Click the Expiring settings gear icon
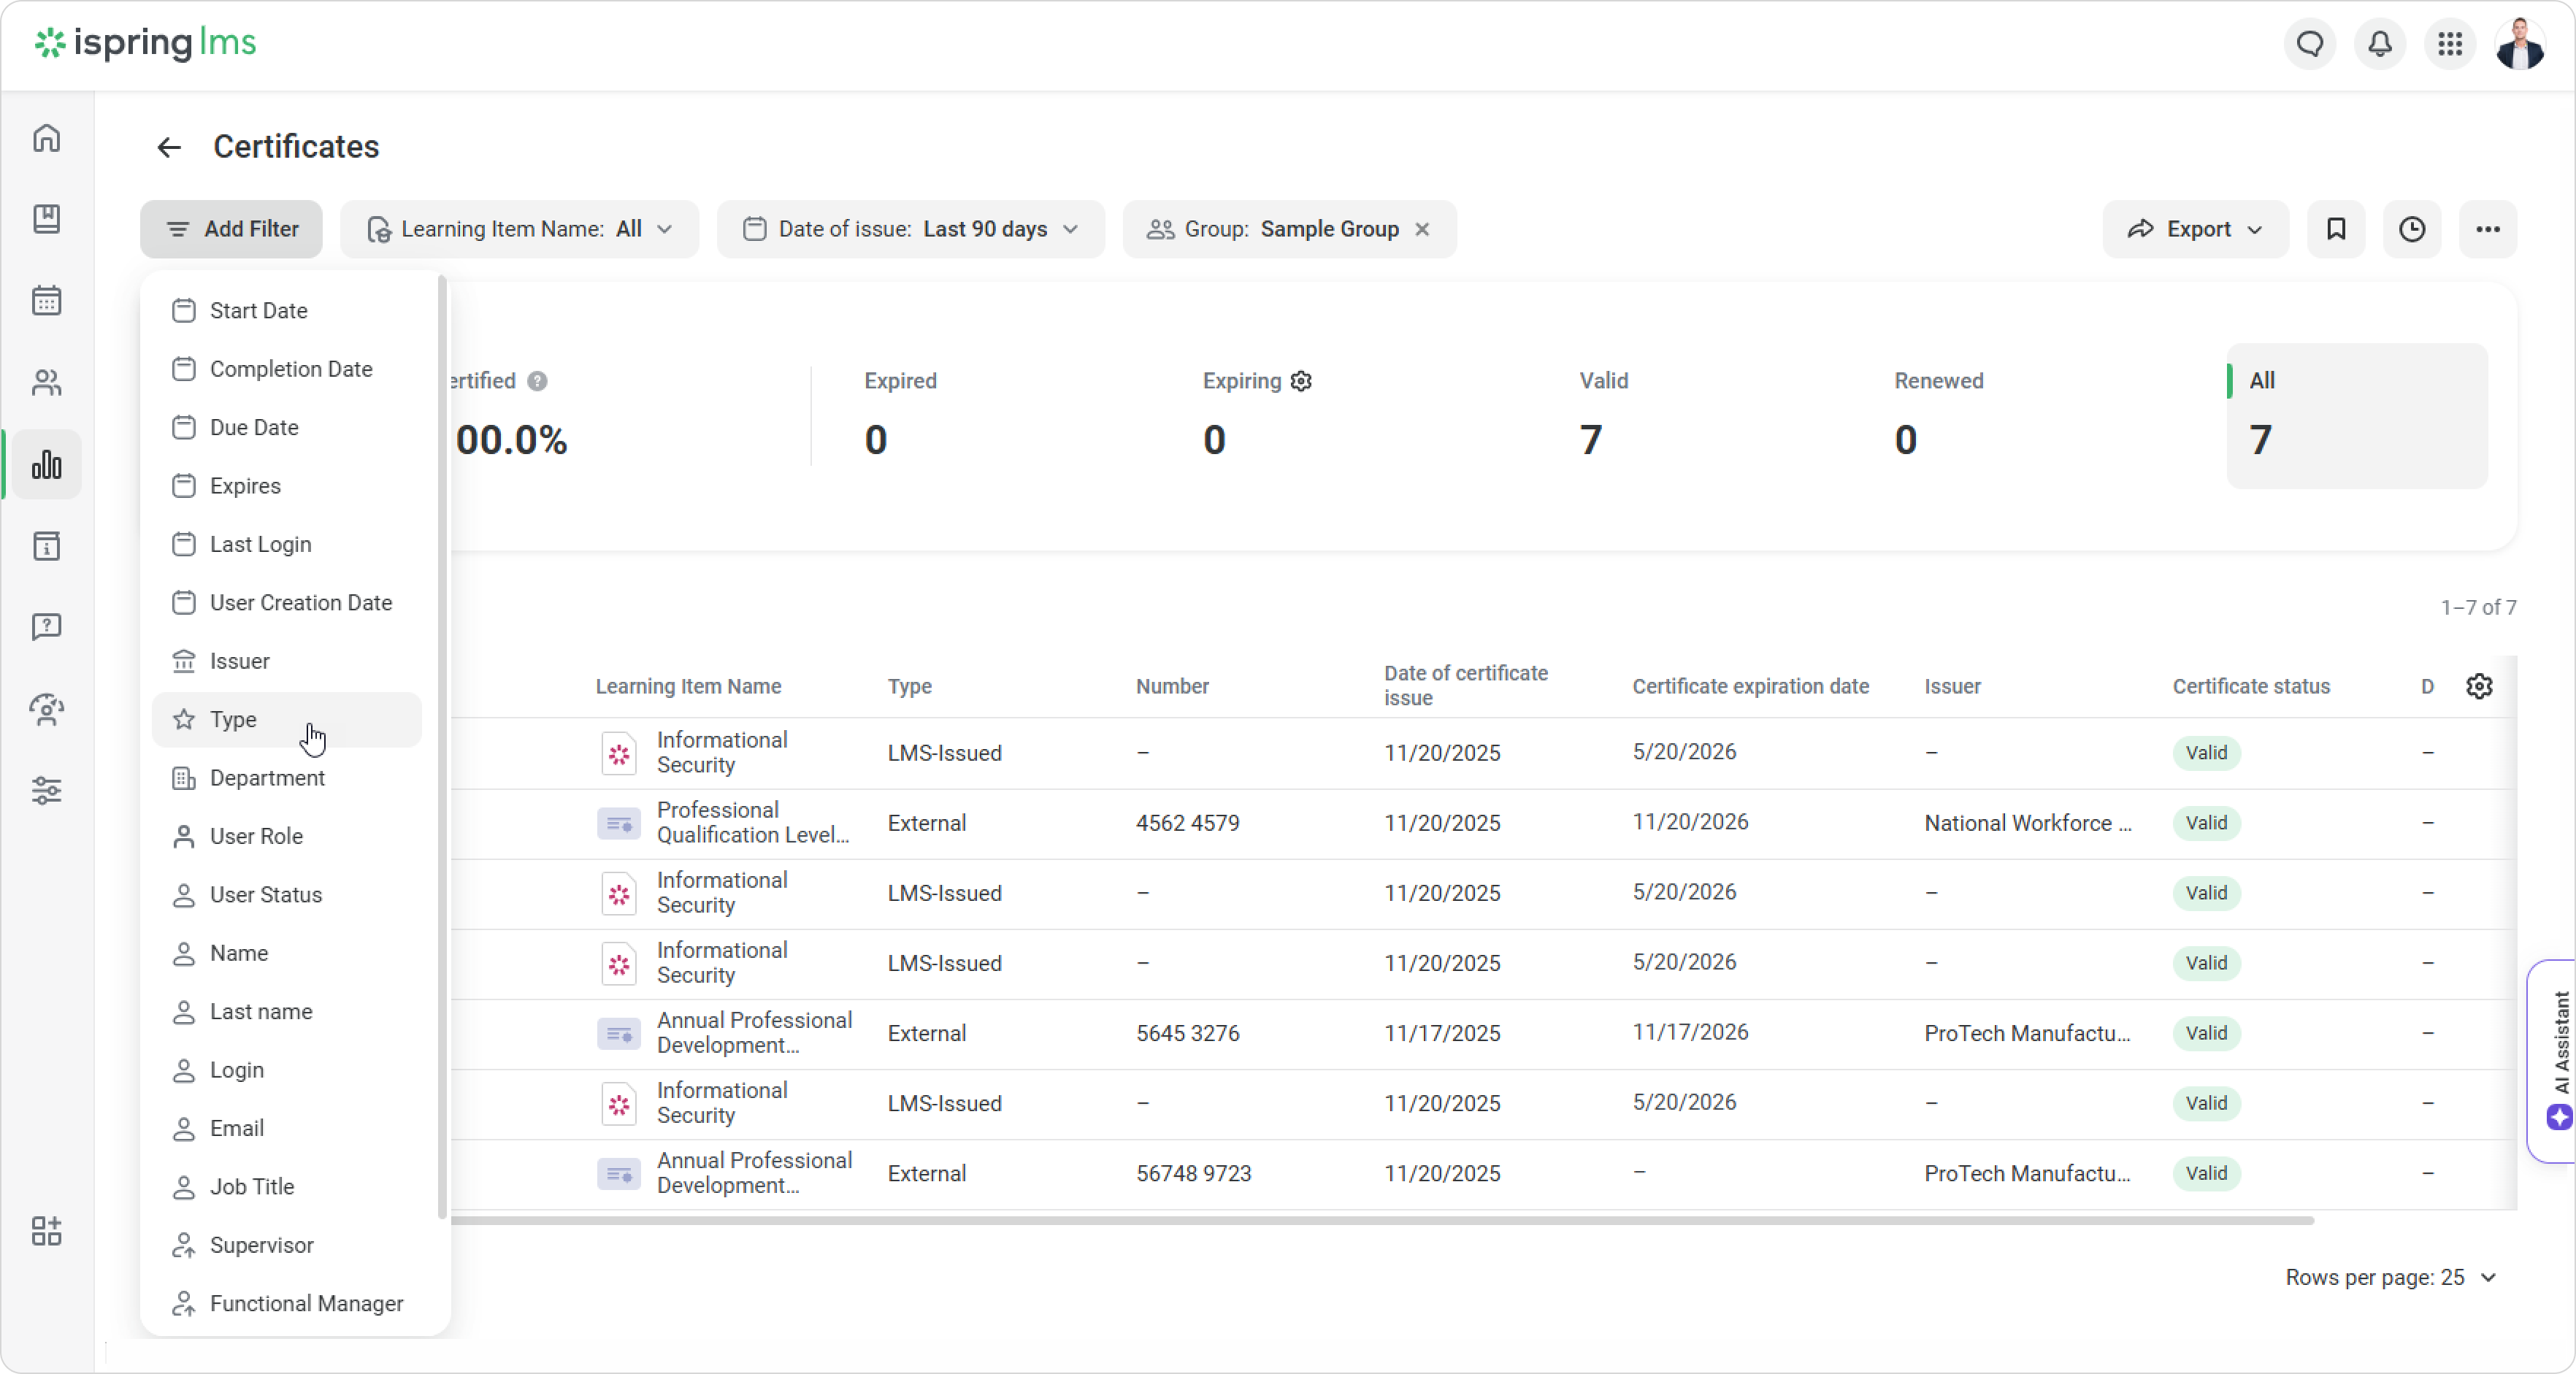 (x=1301, y=381)
